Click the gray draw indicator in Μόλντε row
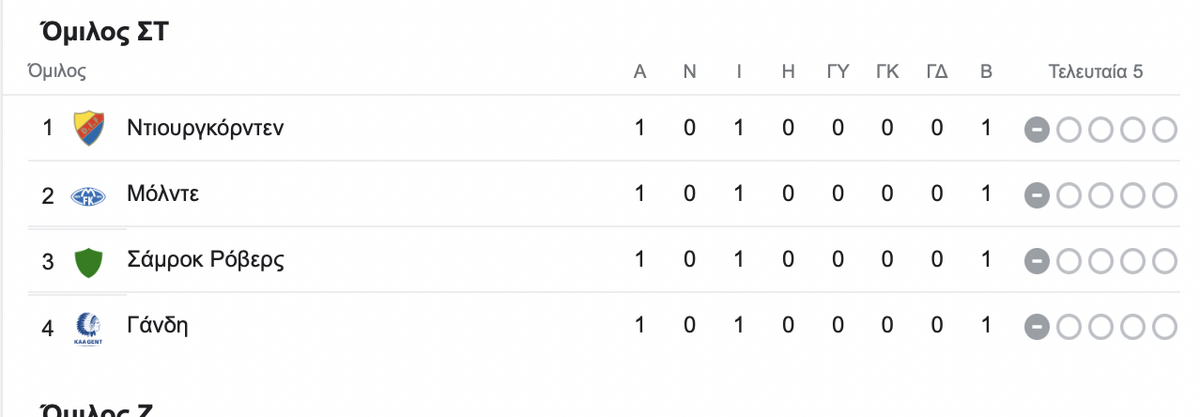The image size is (1200, 417). point(1037,195)
